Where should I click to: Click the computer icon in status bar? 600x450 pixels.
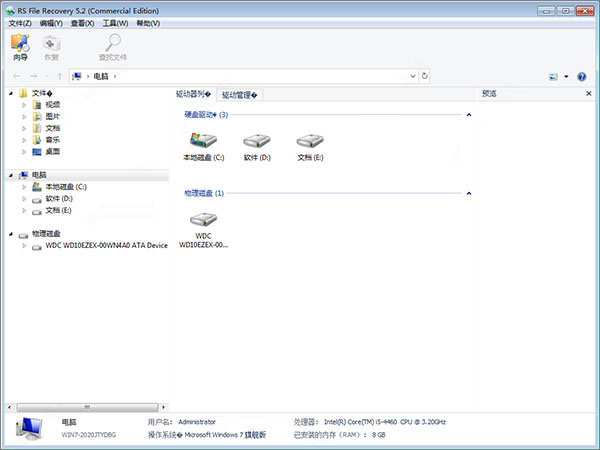(x=29, y=428)
